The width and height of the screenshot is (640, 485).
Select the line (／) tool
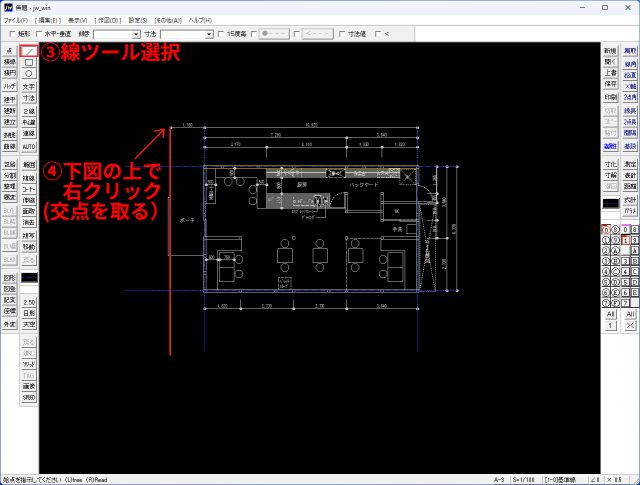pyautogui.click(x=29, y=50)
